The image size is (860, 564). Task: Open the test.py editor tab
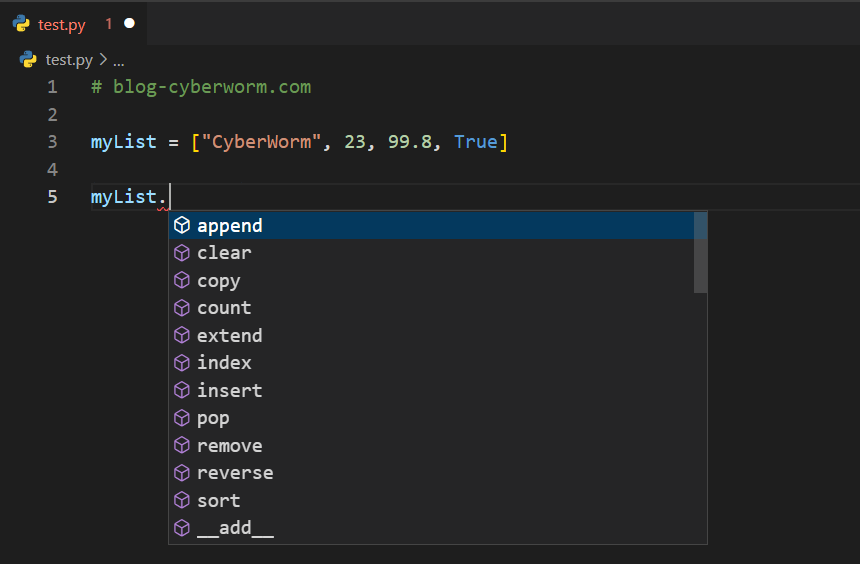pos(62,24)
